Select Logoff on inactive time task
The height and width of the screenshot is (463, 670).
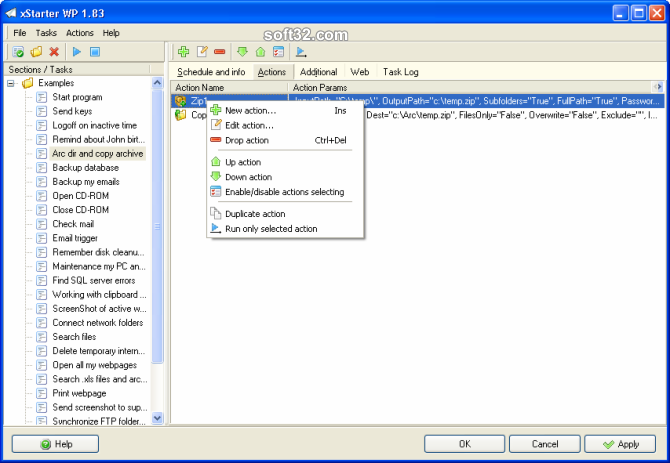94,125
